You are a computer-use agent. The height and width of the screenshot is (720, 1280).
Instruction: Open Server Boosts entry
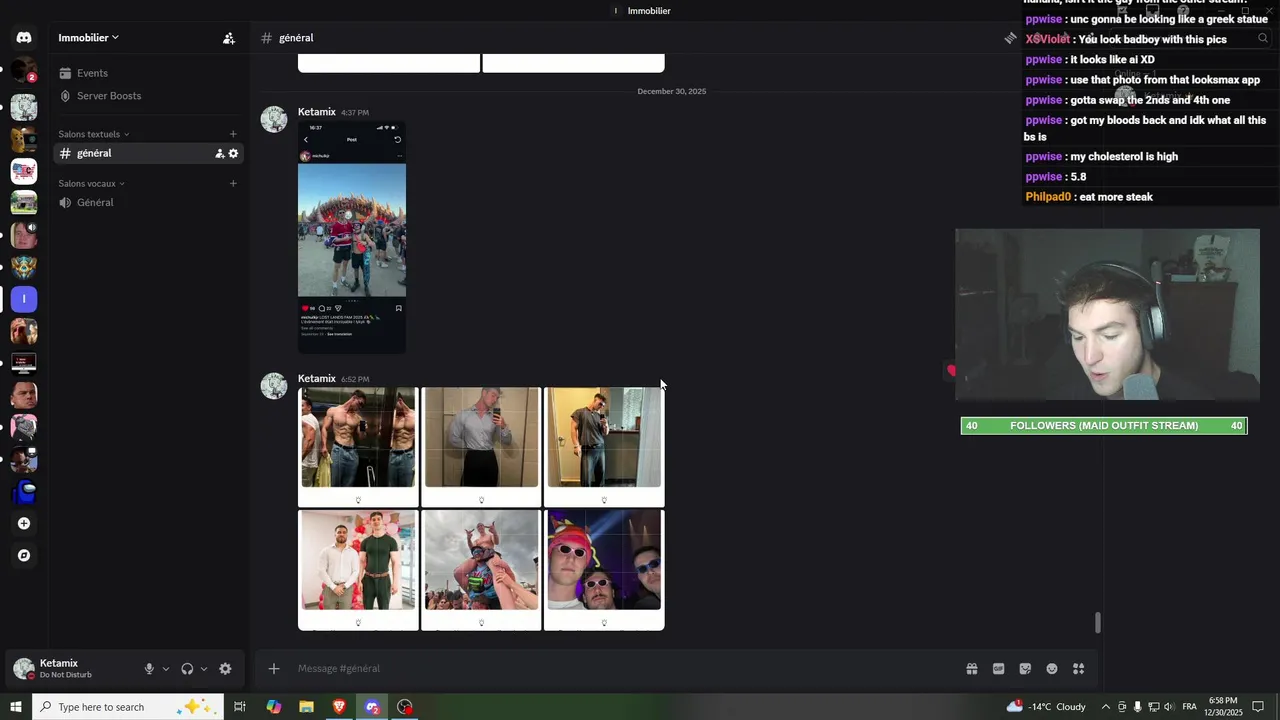[150, 96]
